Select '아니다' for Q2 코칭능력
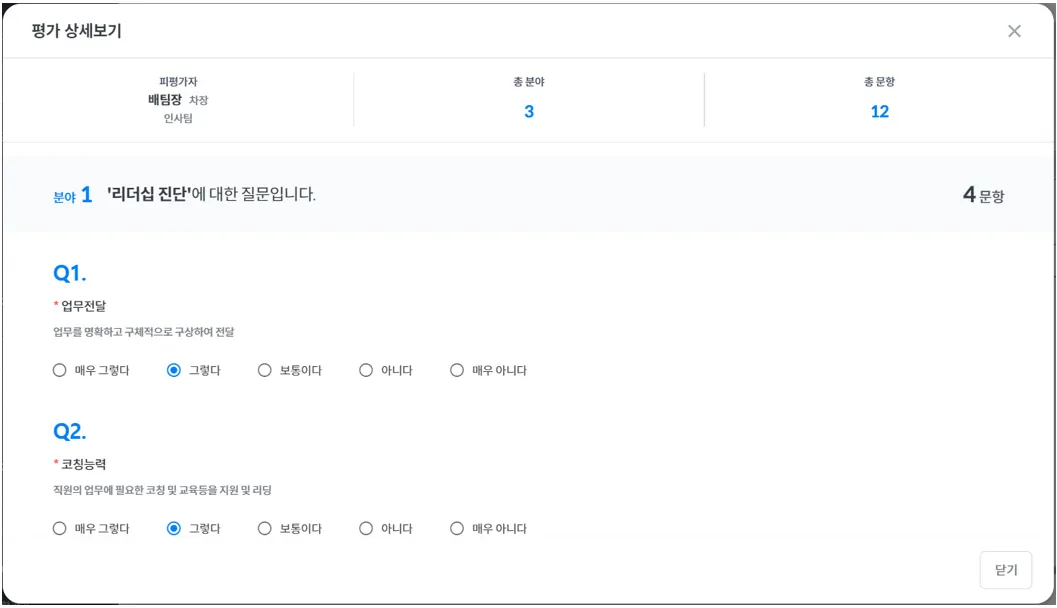1057x608 pixels. 365,528
